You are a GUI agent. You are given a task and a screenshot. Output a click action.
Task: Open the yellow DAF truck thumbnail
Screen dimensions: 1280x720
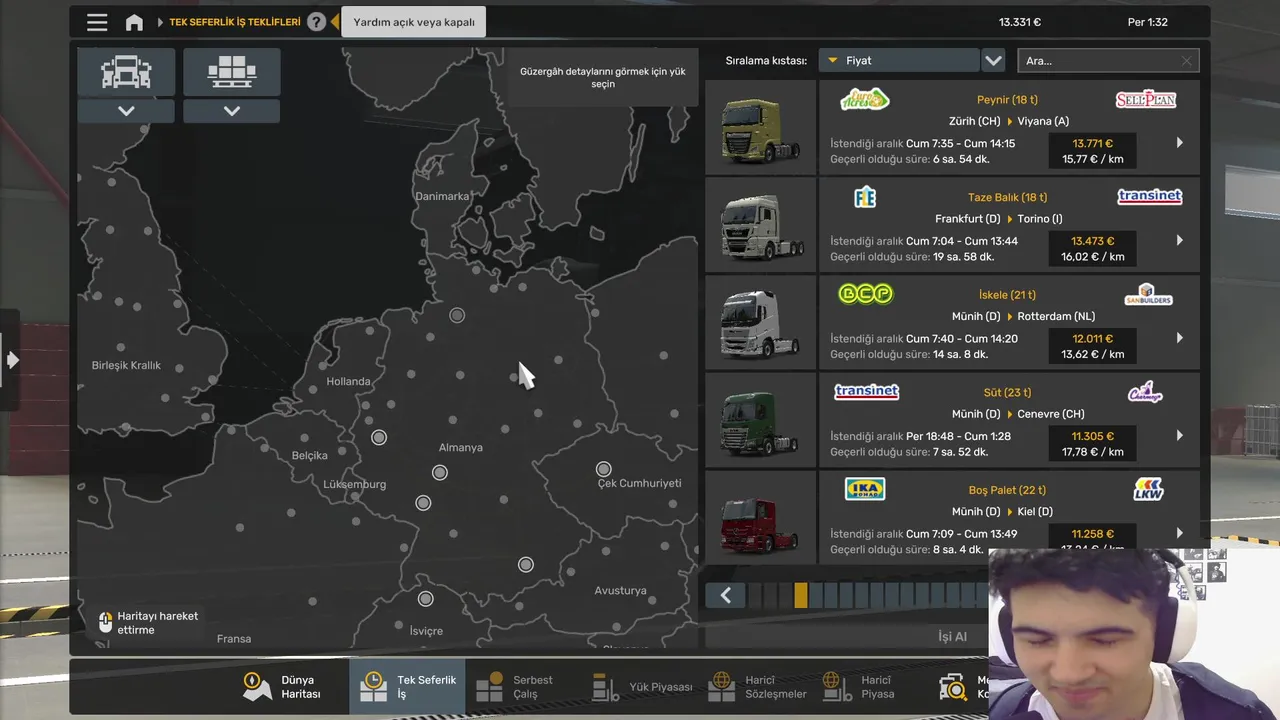click(x=761, y=127)
